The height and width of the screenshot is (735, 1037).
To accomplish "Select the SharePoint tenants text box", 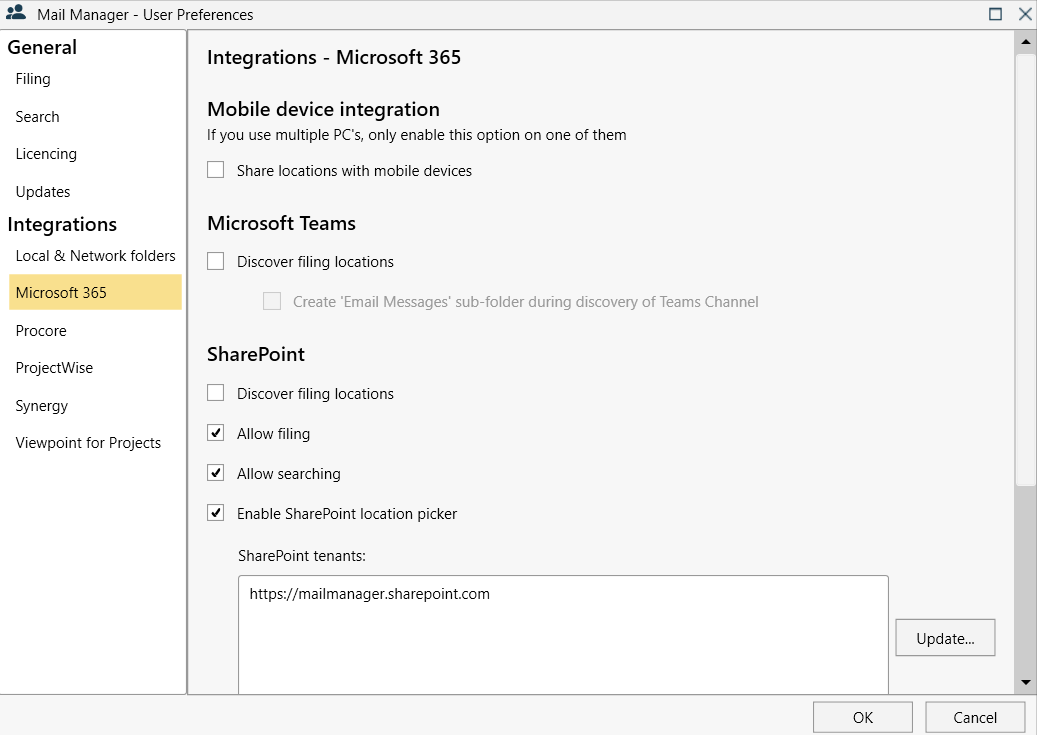I will pyautogui.click(x=562, y=632).
